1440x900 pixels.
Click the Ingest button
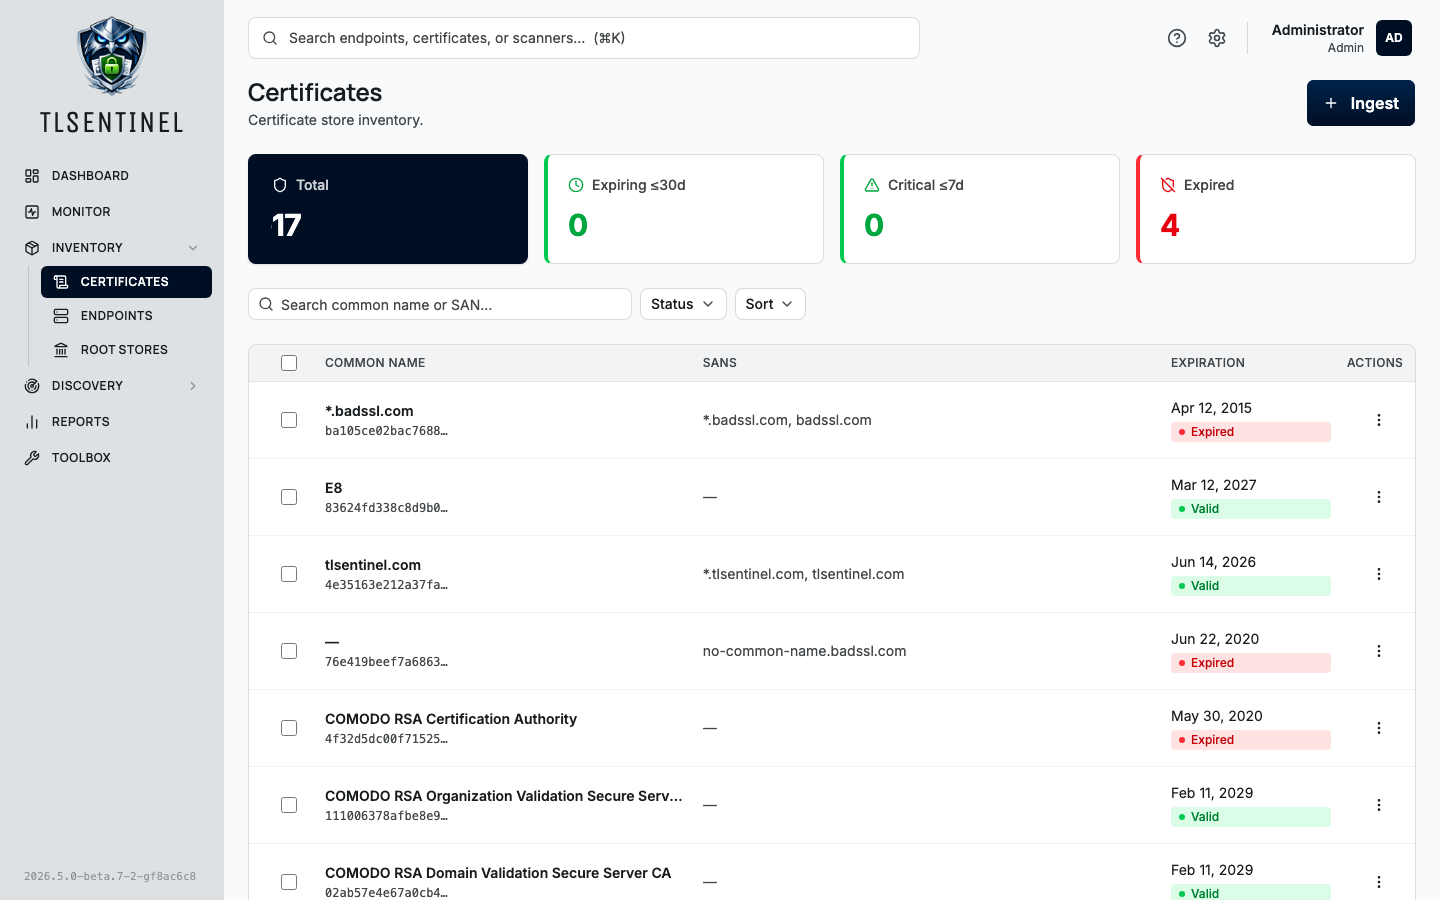[x=1361, y=103]
